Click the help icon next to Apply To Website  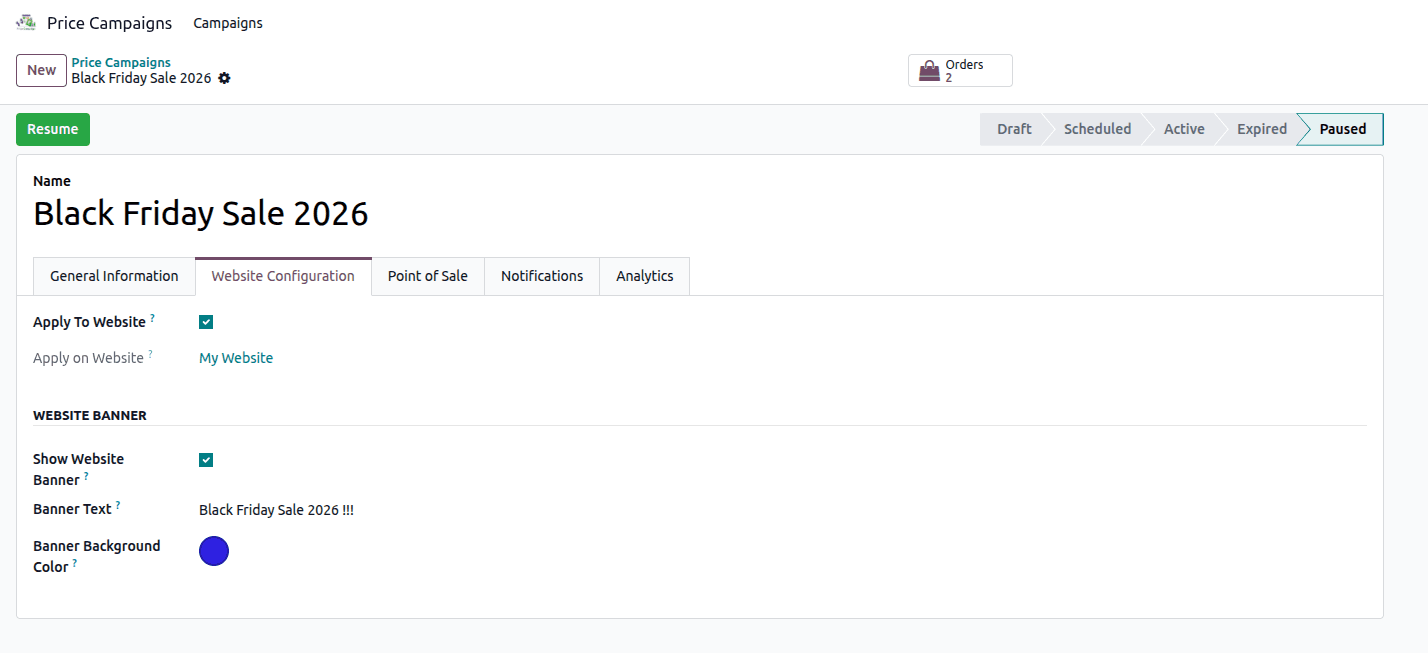[x=154, y=317]
